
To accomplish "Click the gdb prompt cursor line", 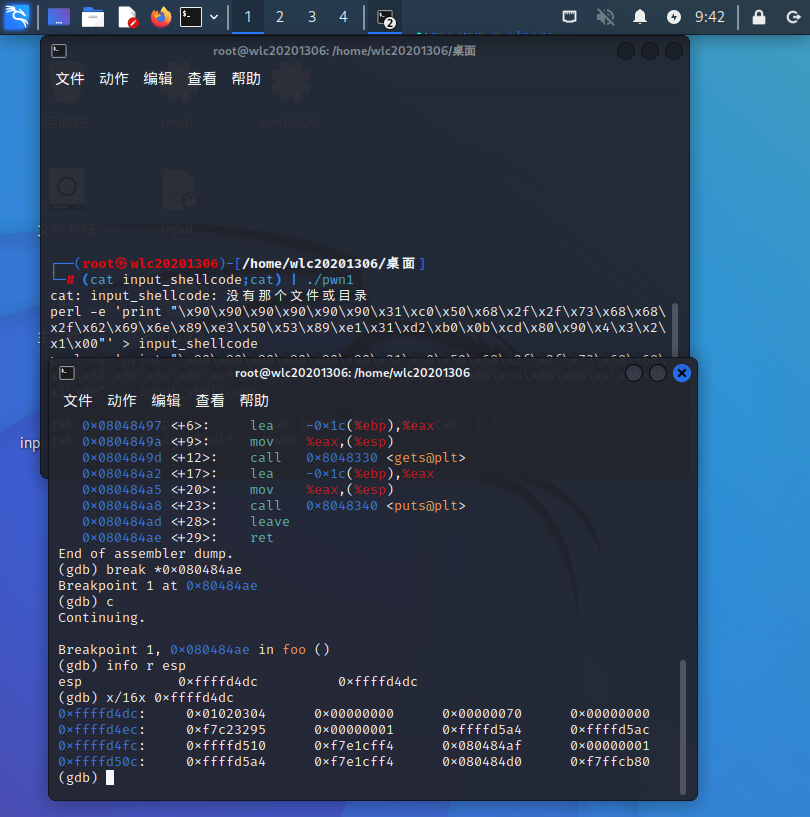I will point(86,777).
